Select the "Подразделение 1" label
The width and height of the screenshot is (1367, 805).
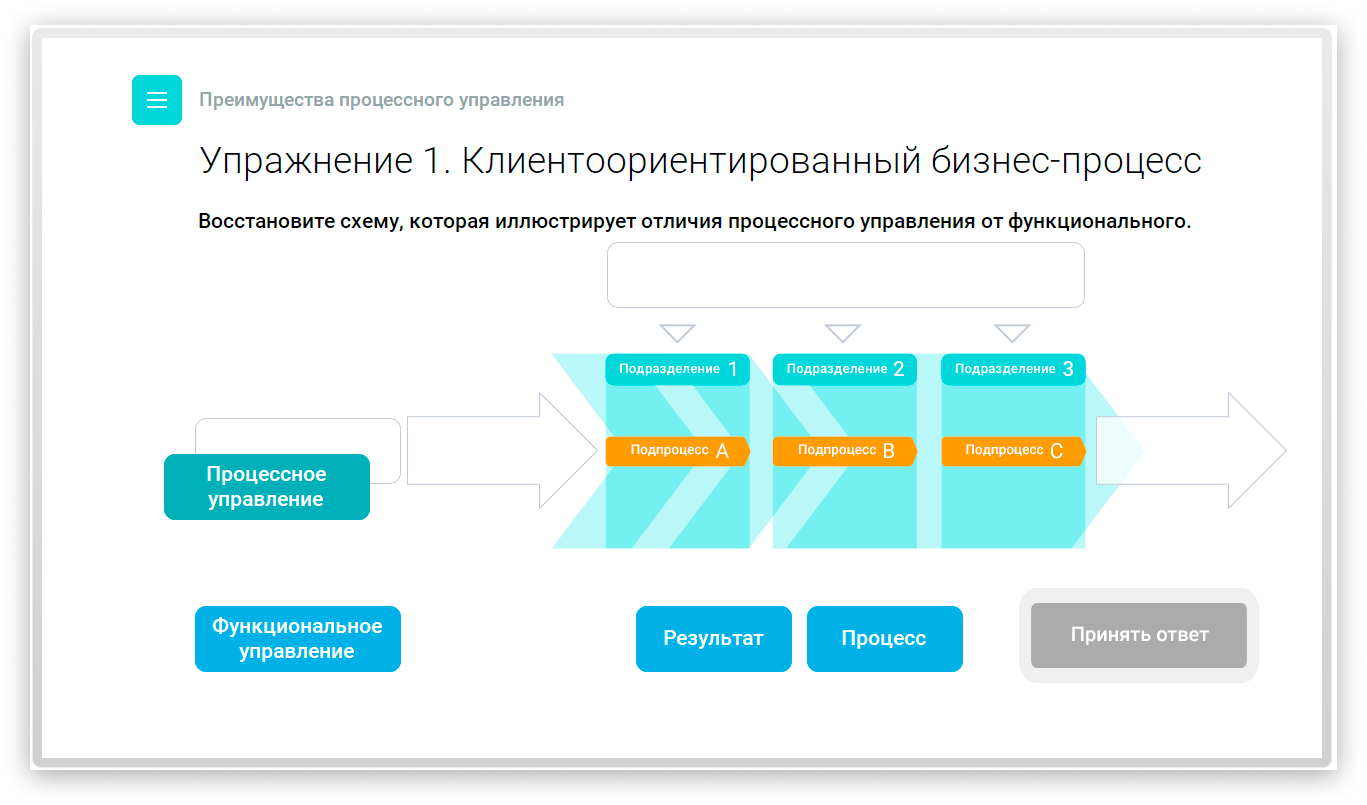coord(678,369)
